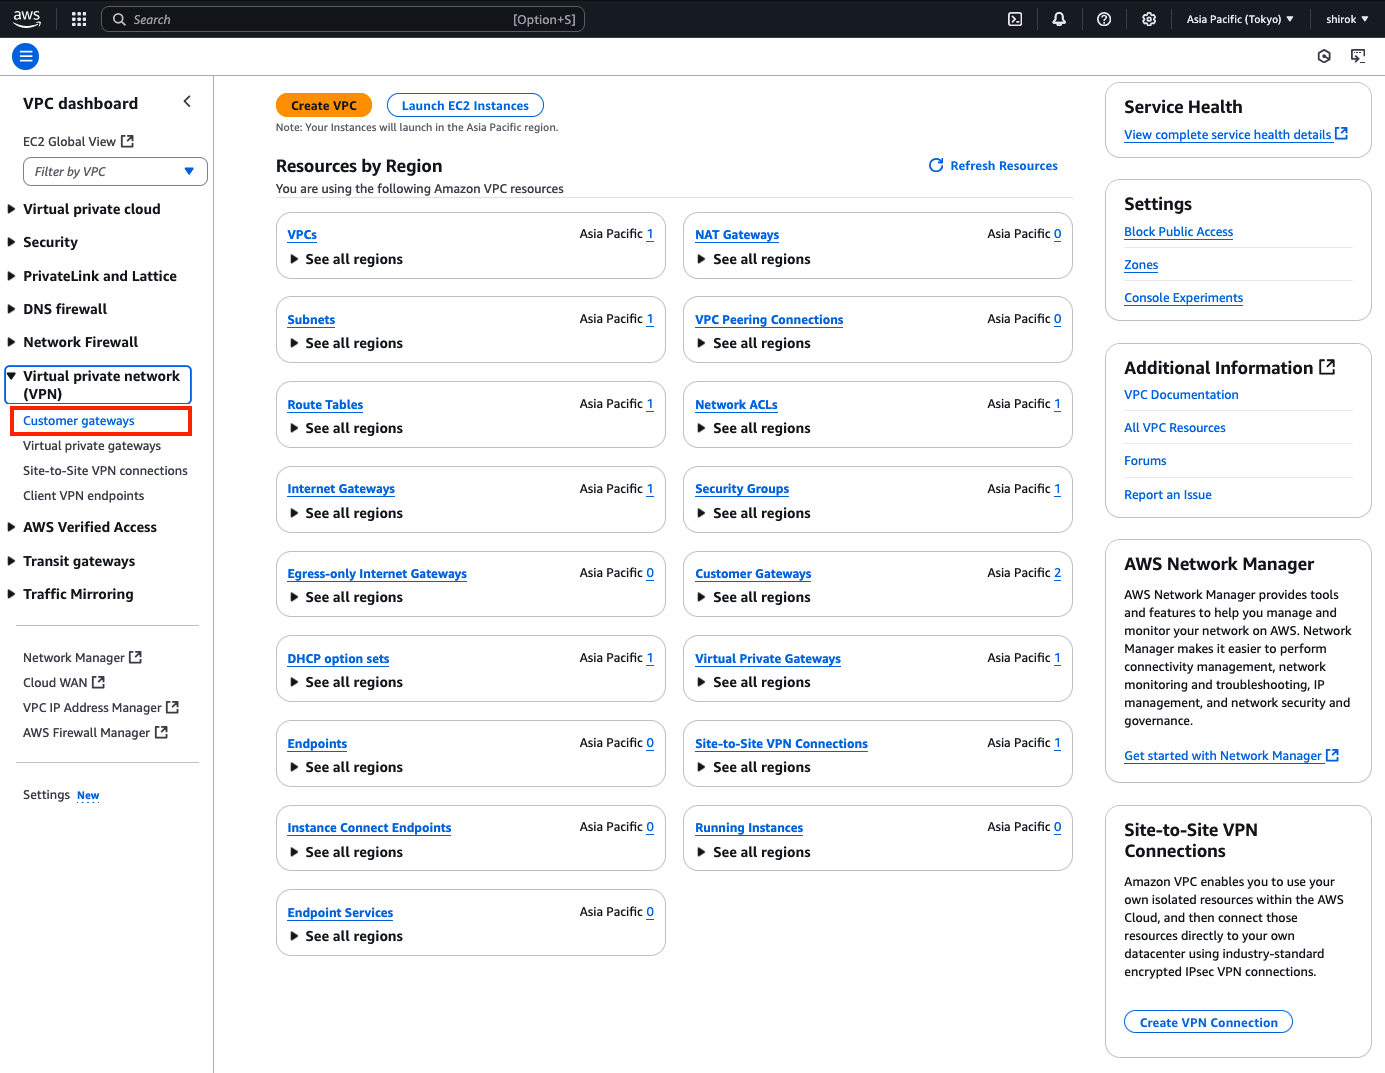Expand See all regions under VPCs
This screenshot has width=1385, height=1073.
[x=346, y=259]
